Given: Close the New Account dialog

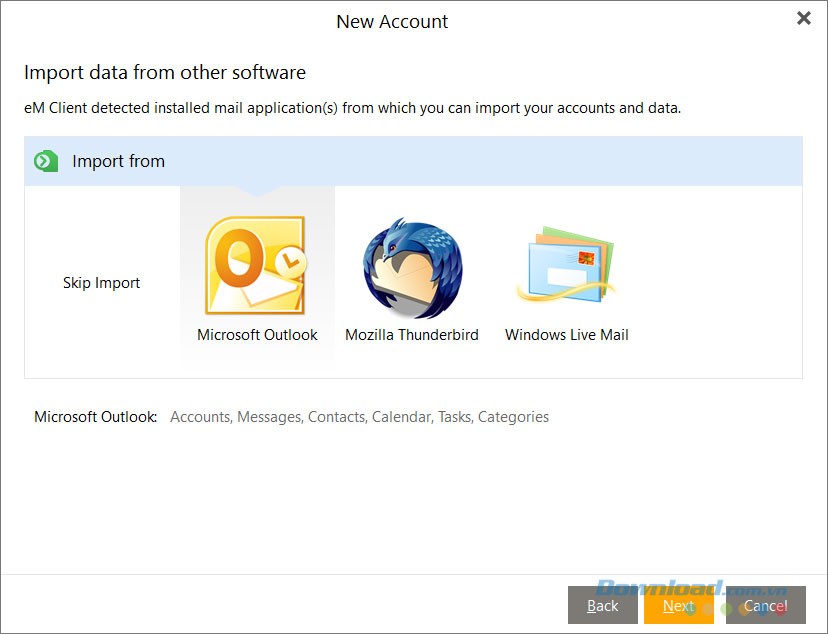Looking at the screenshot, I should pyautogui.click(x=803, y=18).
